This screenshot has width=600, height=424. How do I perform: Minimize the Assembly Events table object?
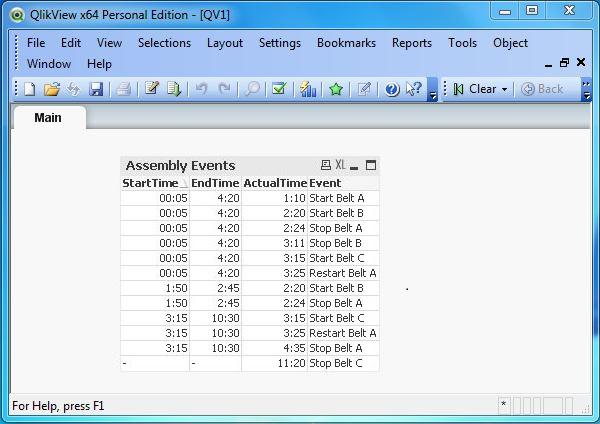(354, 166)
